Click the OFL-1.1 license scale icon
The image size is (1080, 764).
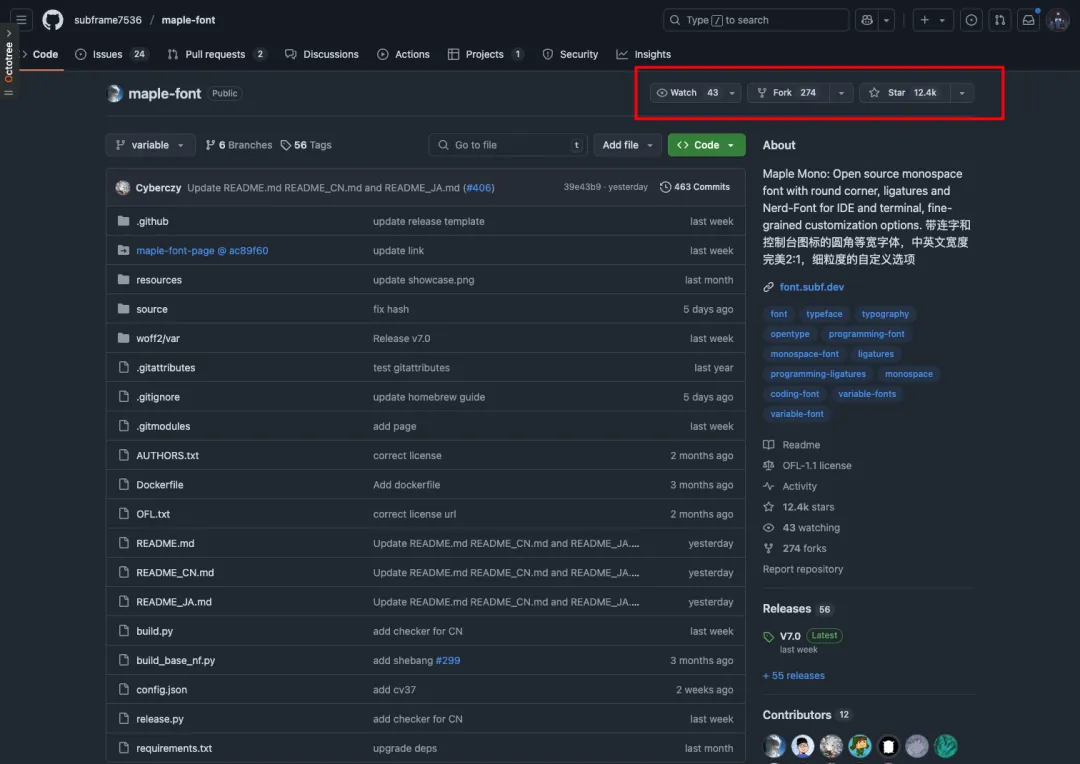point(769,466)
